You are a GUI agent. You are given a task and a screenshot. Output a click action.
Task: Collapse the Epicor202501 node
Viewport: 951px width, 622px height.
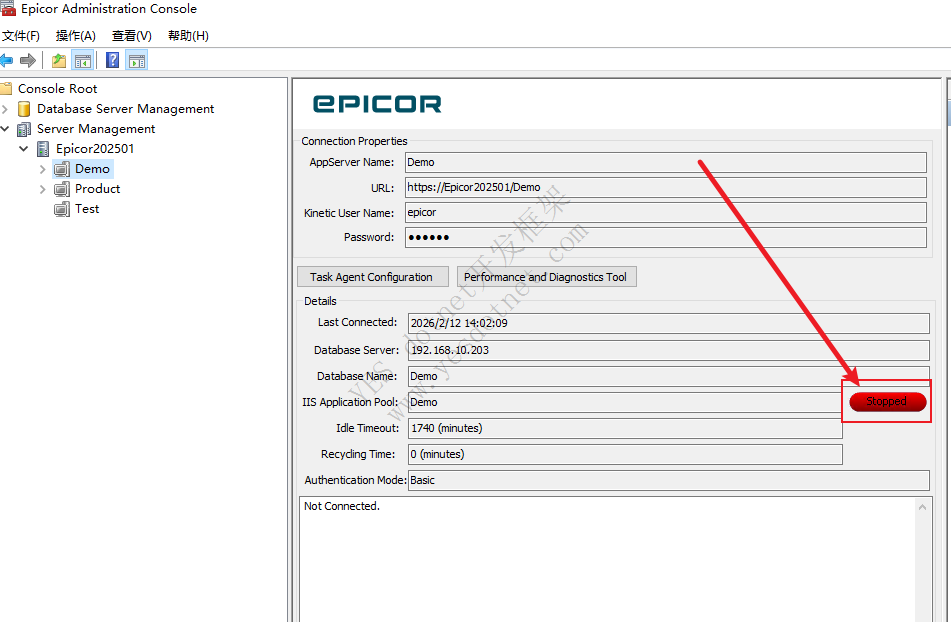[x=22, y=148]
